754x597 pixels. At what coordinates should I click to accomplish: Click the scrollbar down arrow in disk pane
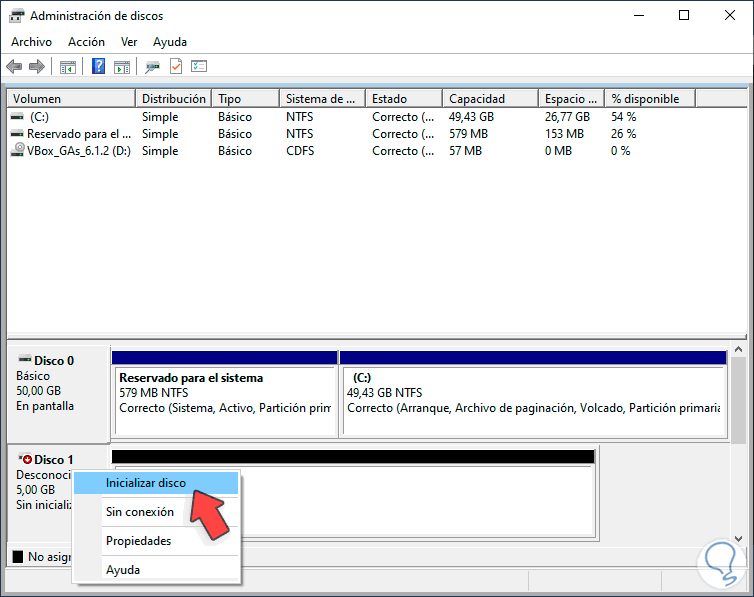click(738, 539)
